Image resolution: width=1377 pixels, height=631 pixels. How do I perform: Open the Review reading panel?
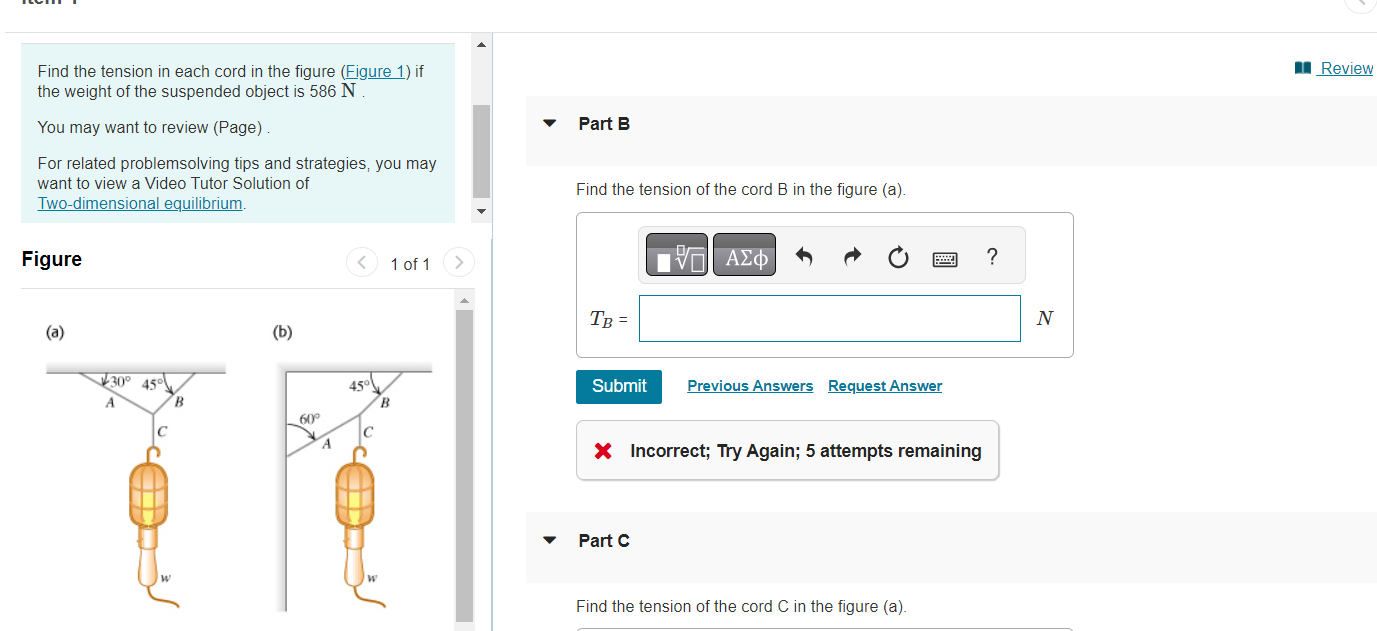point(1343,67)
